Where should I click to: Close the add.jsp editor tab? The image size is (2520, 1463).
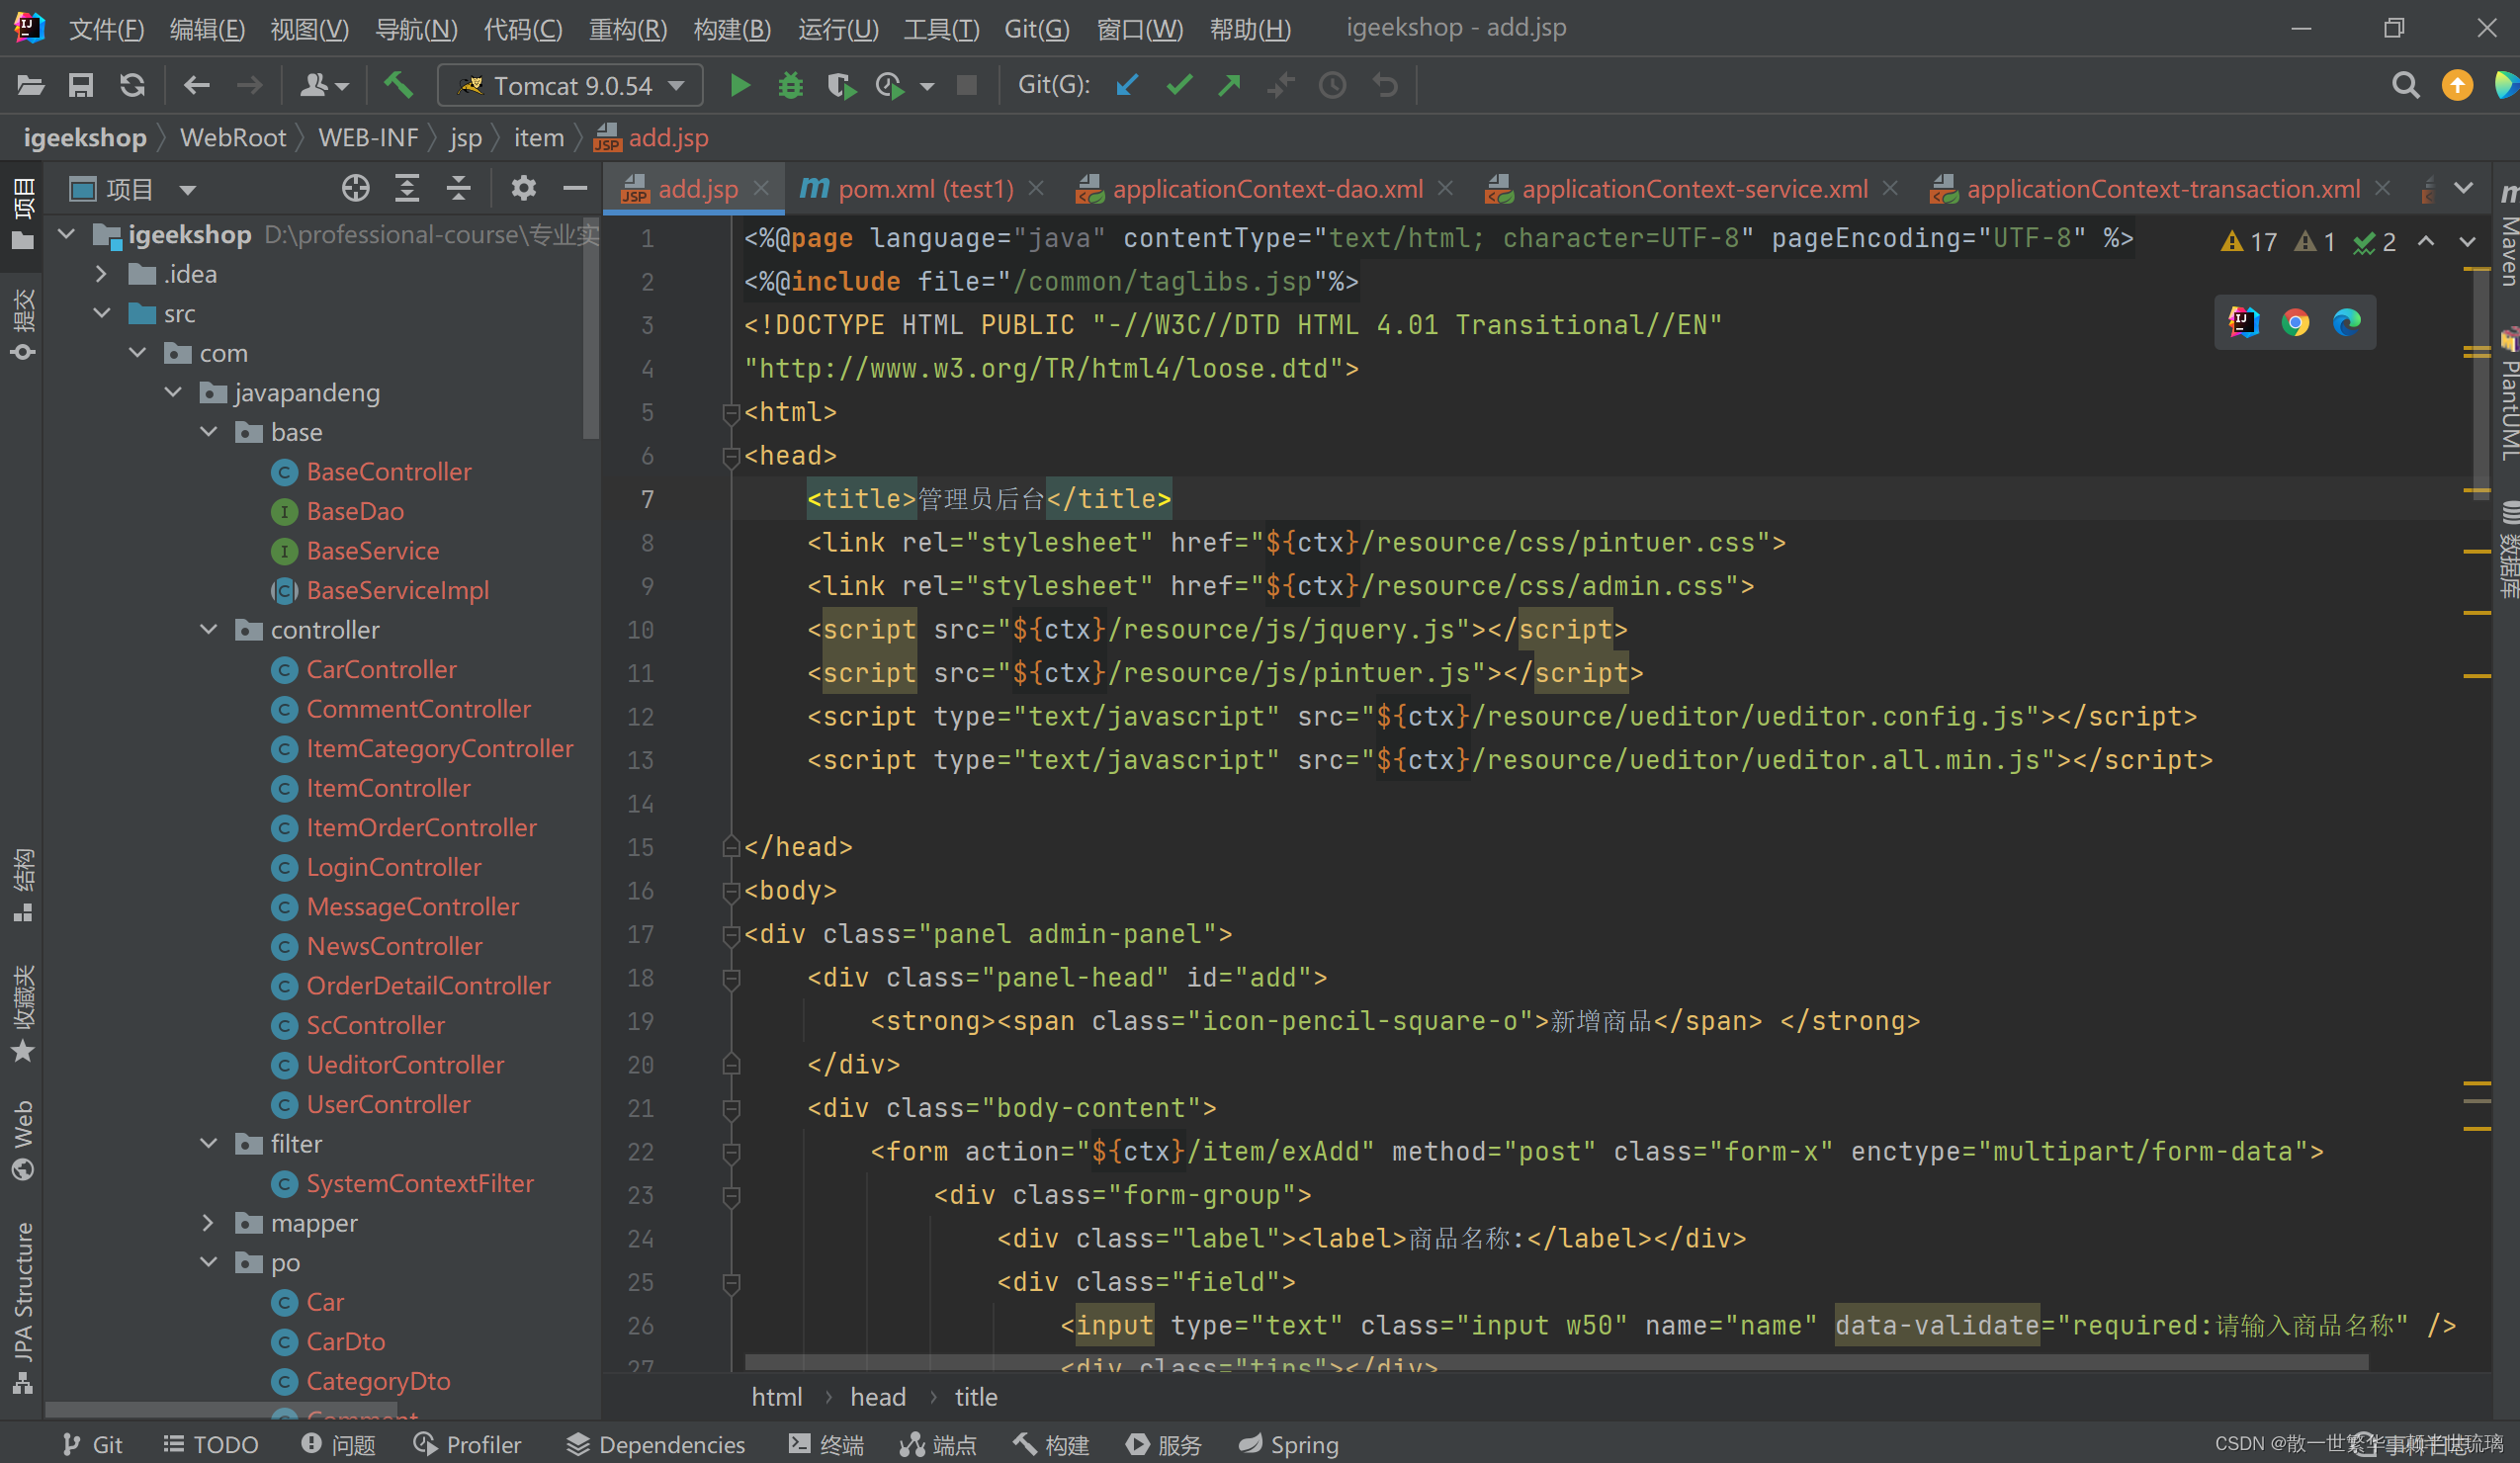click(761, 188)
